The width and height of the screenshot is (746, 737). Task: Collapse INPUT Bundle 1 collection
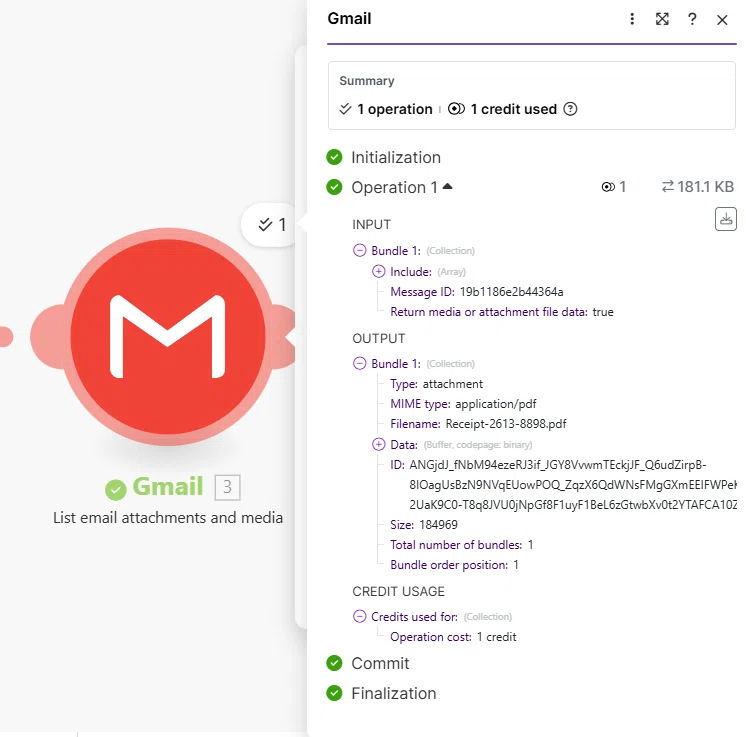[x=360, y=250]
